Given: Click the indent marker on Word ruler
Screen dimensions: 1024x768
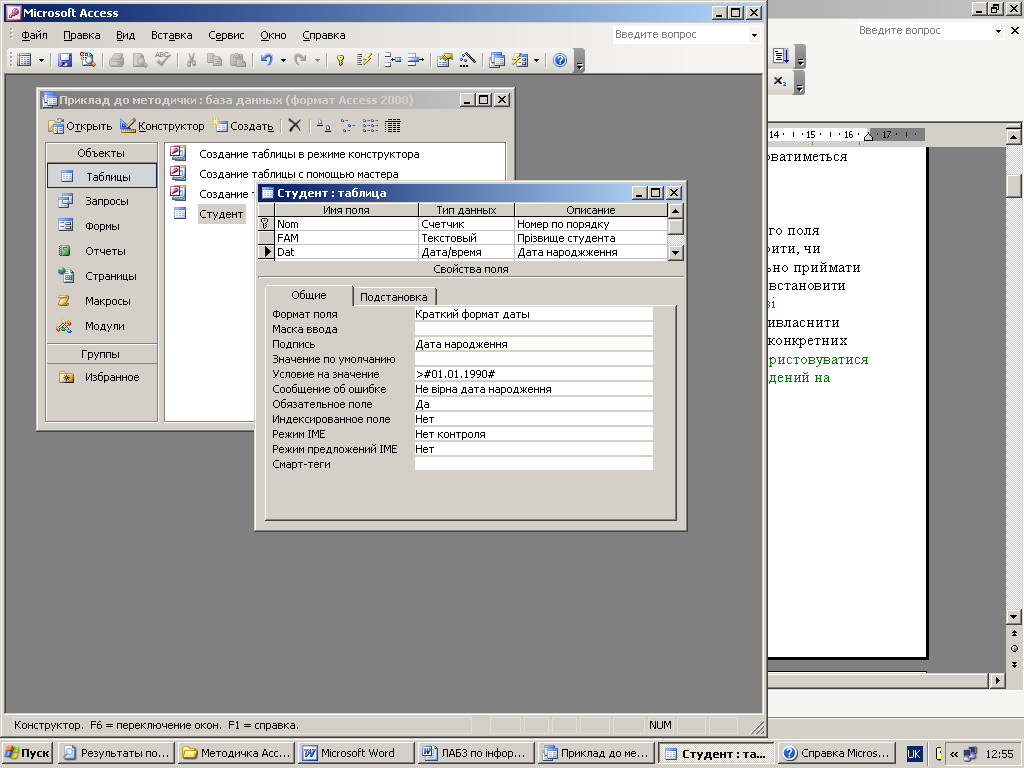Looking at the screenshot, I should tap(868, 135).
